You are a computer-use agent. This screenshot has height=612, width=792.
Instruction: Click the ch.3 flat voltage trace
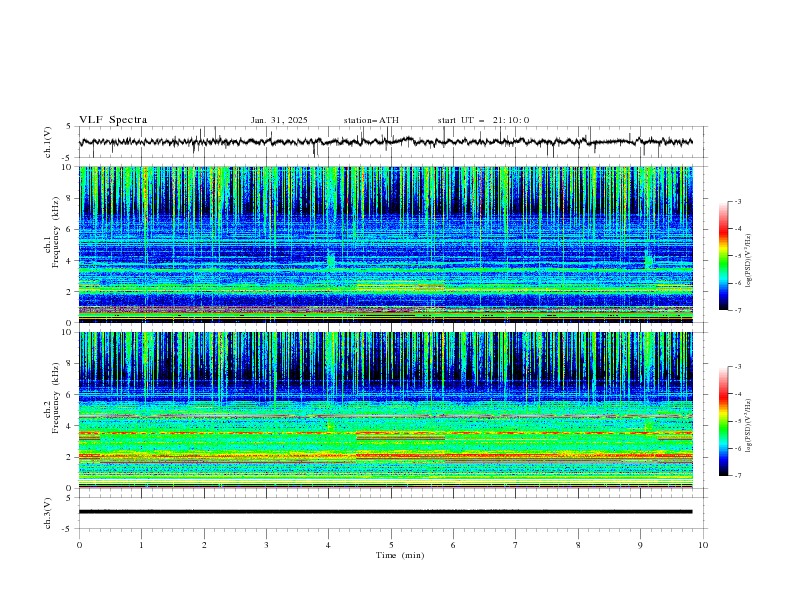pyautogui.click(x=386, y=512)
